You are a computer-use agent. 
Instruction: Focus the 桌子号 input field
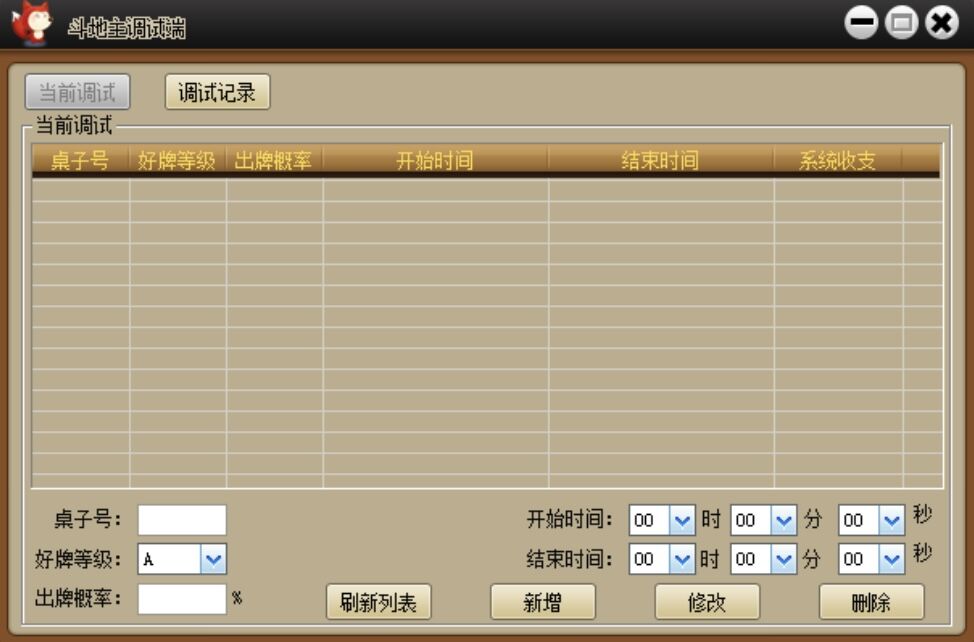point(182,520)
